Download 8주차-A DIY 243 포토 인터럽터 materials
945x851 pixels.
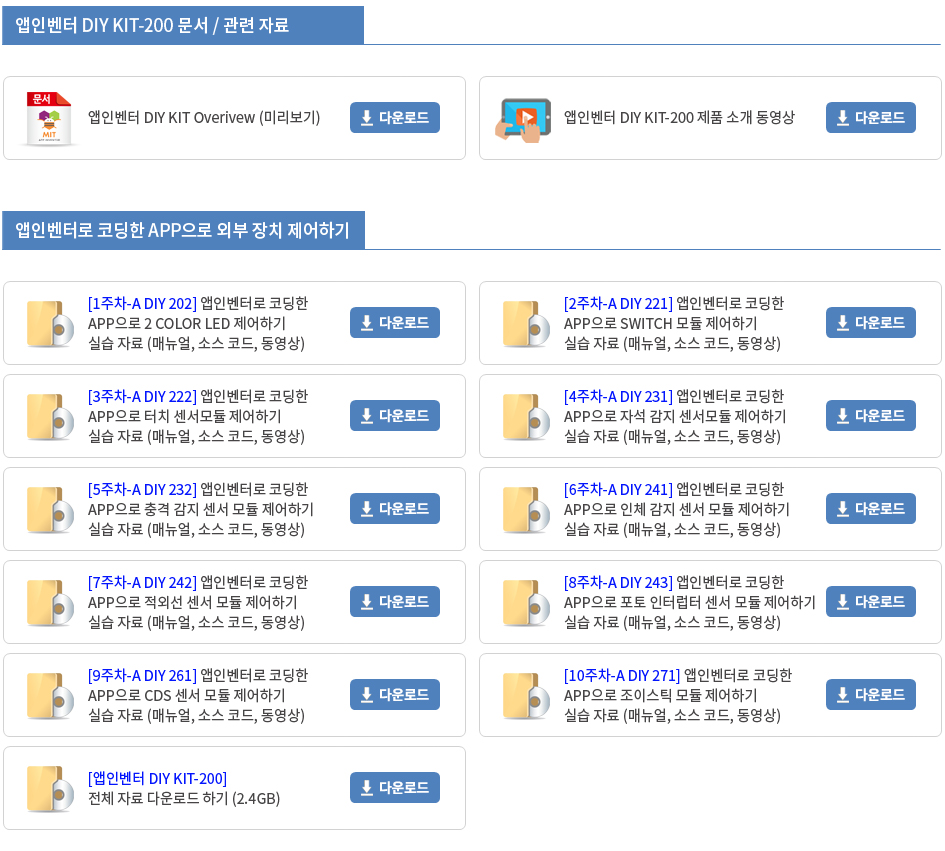pos(871,601)
